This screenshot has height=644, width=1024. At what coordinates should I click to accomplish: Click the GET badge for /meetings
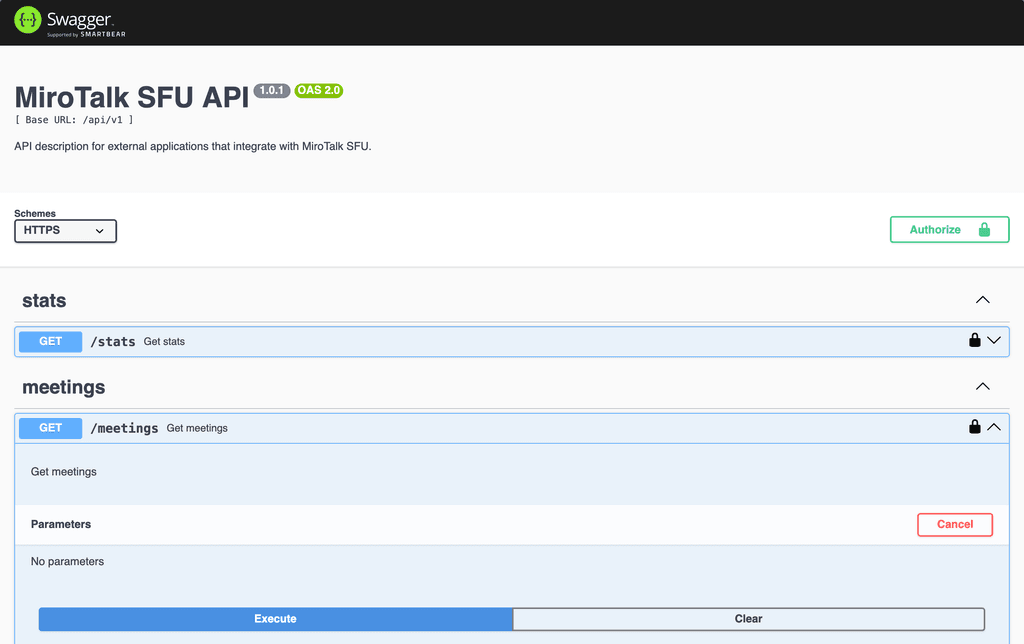point(50,428)
